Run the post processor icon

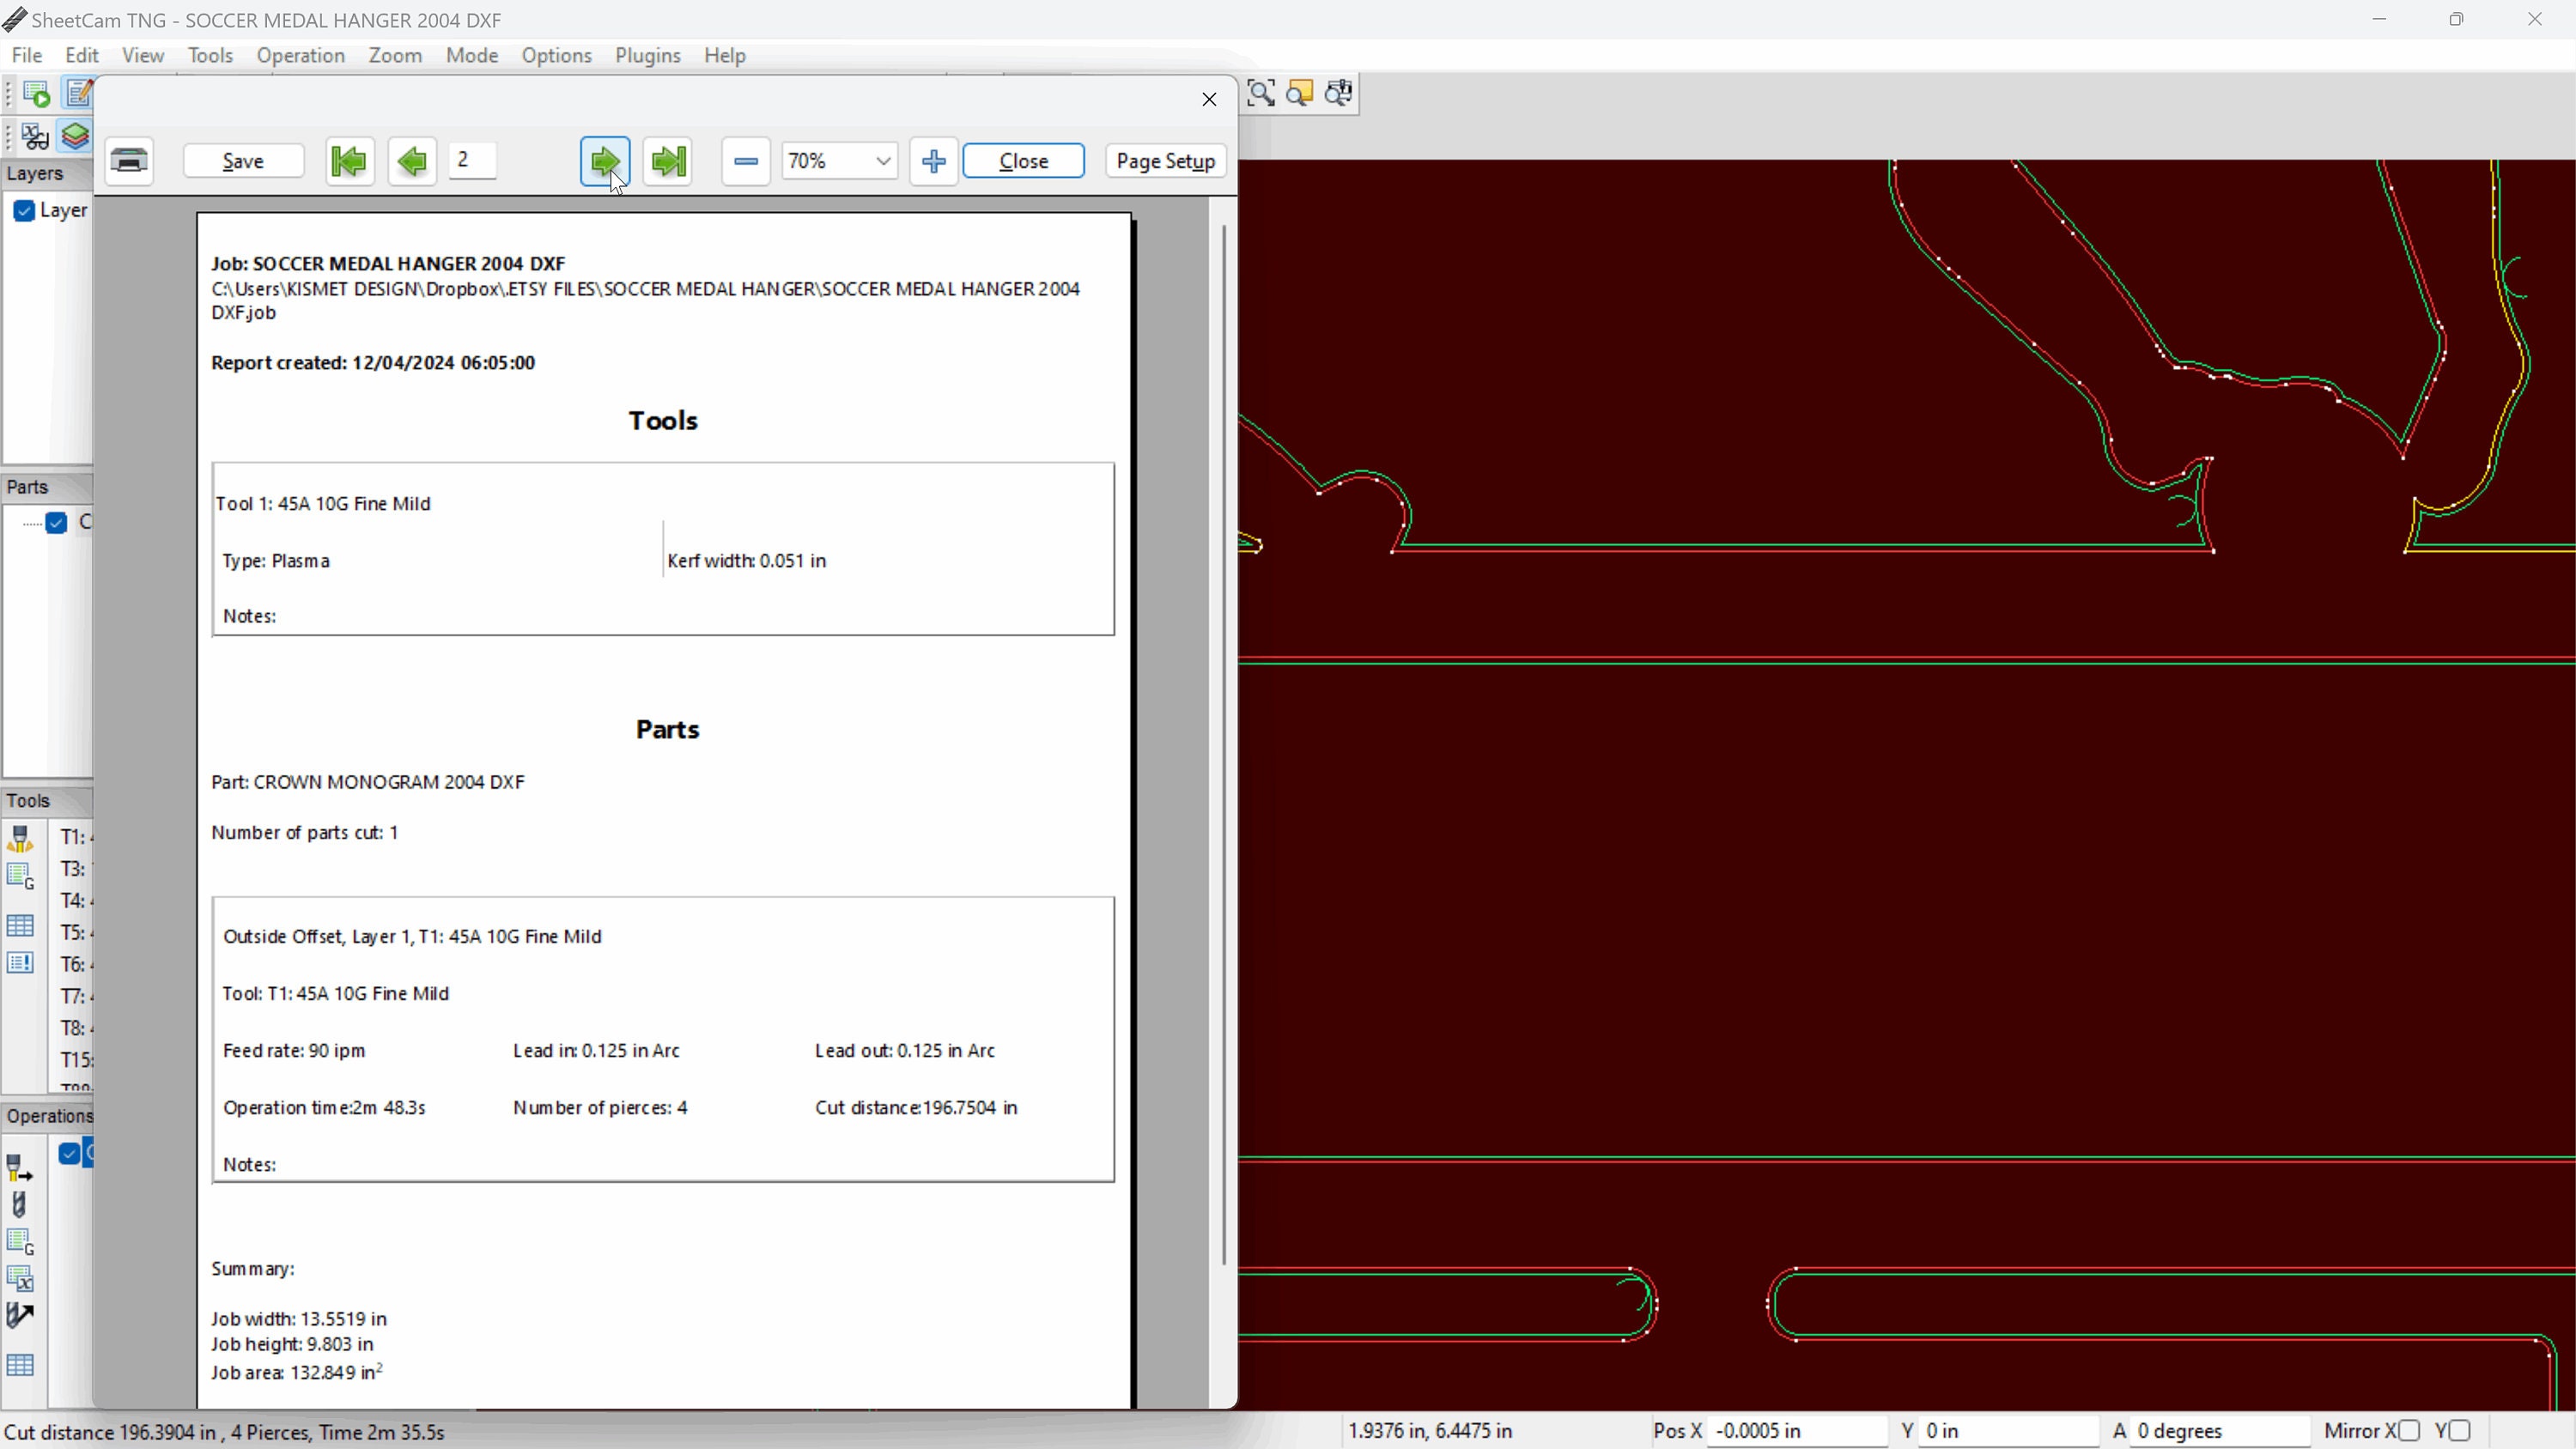point(37,93)
